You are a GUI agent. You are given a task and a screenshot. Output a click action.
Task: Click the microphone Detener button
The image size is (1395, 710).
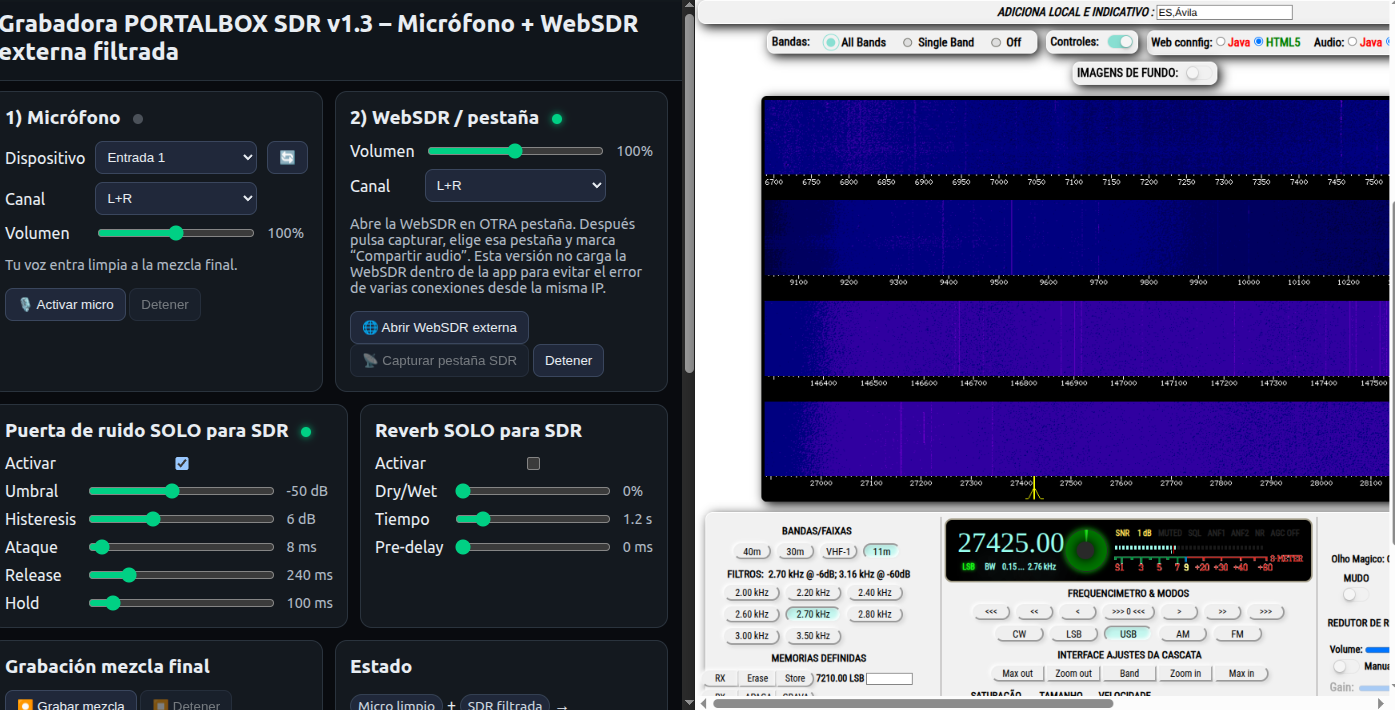(165, 305)
